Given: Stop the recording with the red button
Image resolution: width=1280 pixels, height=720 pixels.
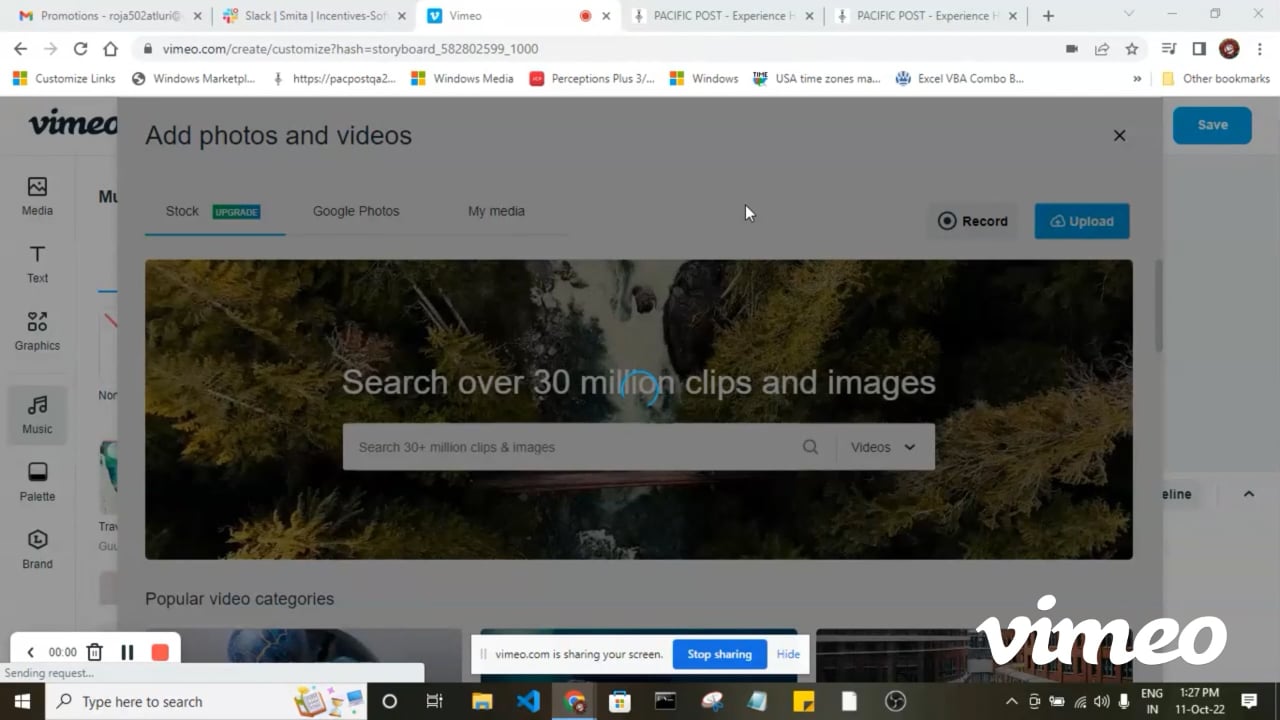Looking at the screenshot, I should (160, 652).
